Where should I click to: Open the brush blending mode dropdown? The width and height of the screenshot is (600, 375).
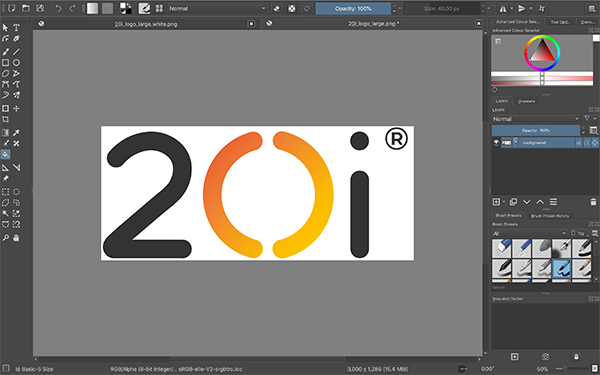(x=218, y=8)
